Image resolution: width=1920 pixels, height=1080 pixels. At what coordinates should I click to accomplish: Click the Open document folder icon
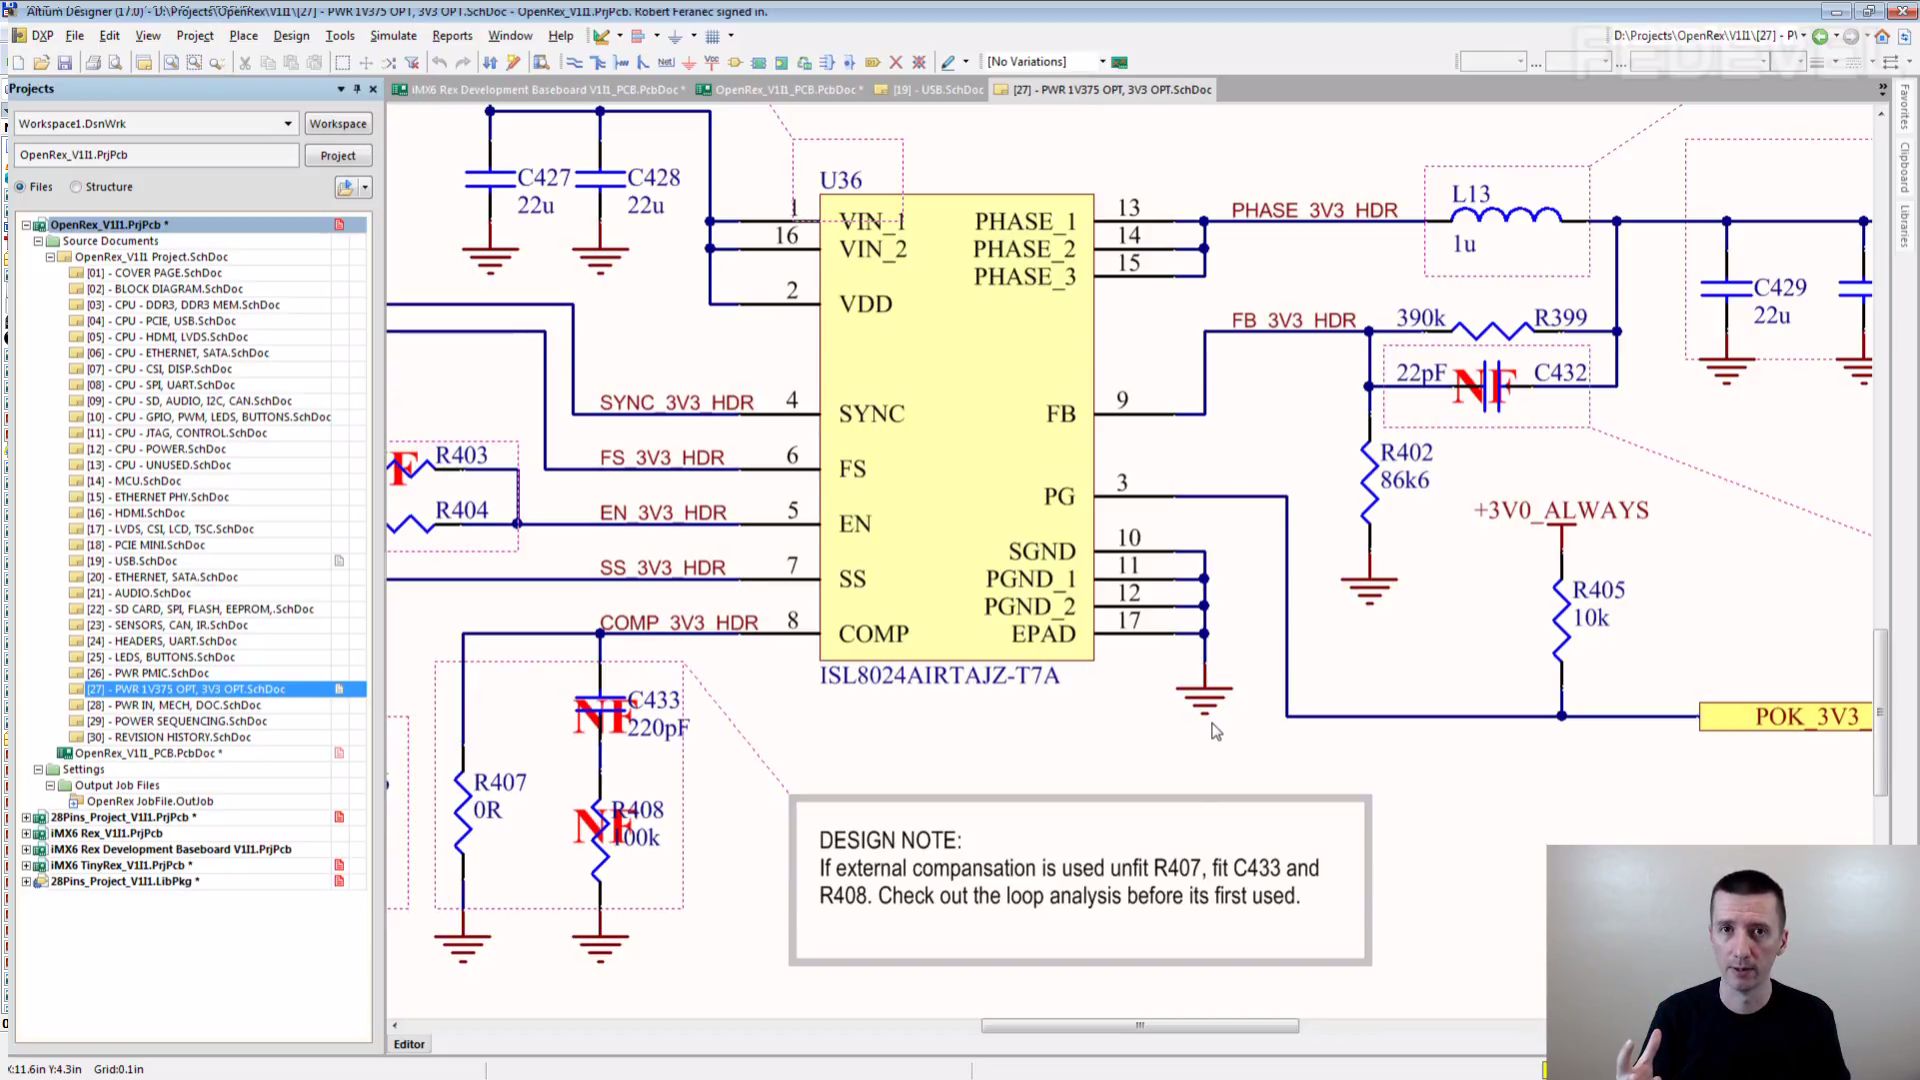coord(41,62)
